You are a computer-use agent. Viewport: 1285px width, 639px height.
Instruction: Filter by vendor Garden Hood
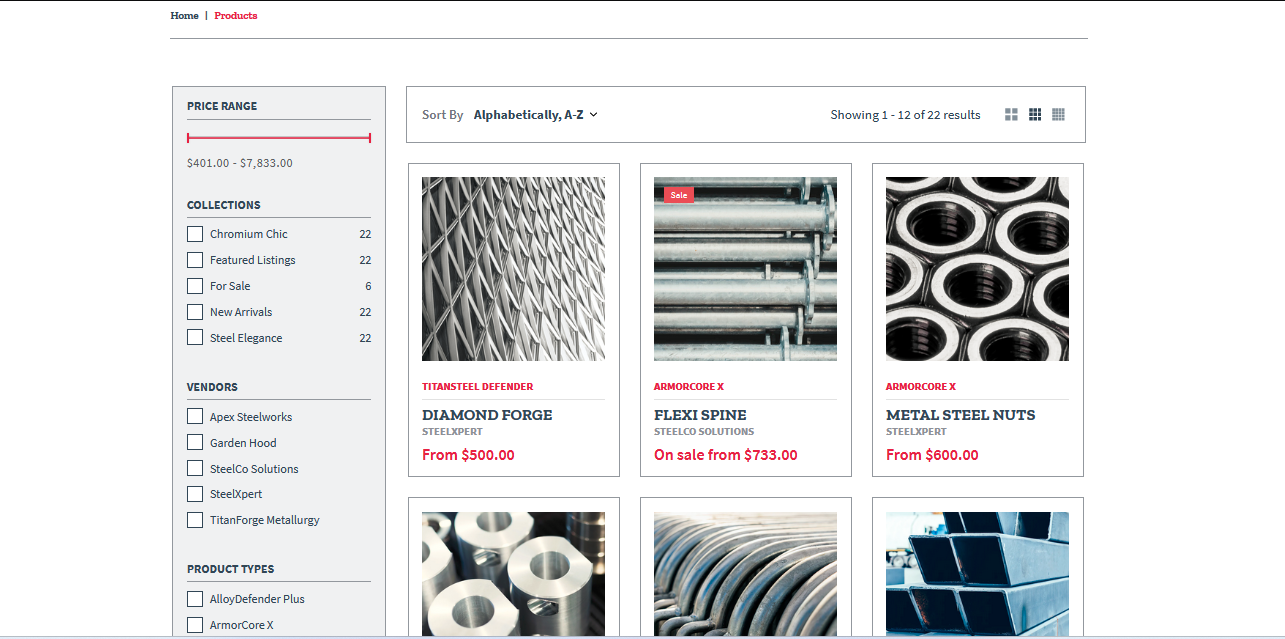coord(195,443)
